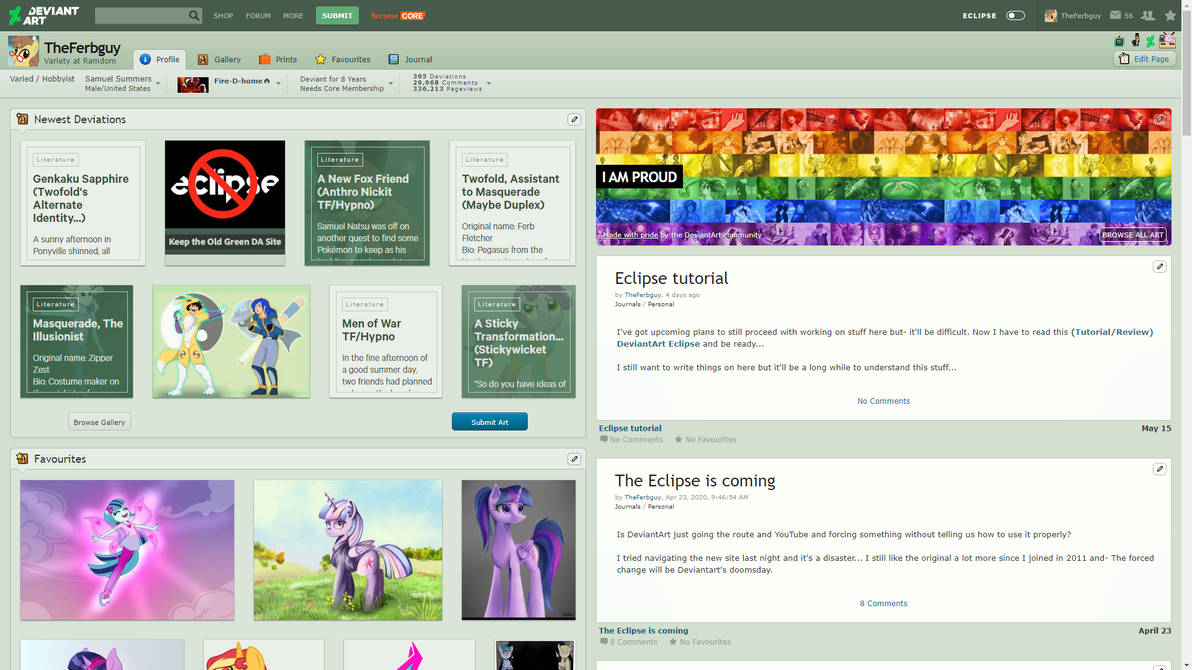Click the search magnifier icon
The width and height of the screenshot is (1192, 670).
click(194, 15)
